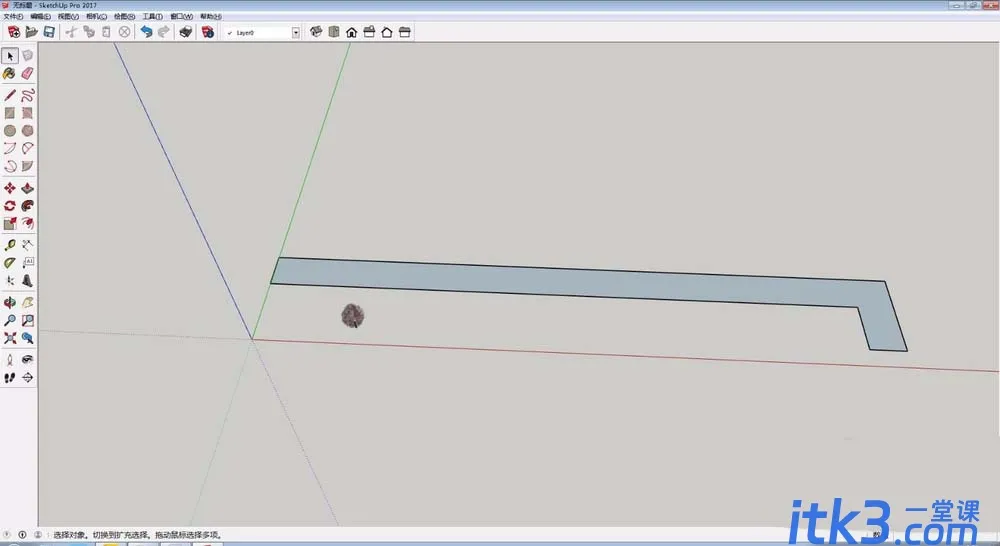Image resolution: width=1000 pixels, height=546 pixels.
Task: Open the 工具(T) menu
Action: point(152,17)
